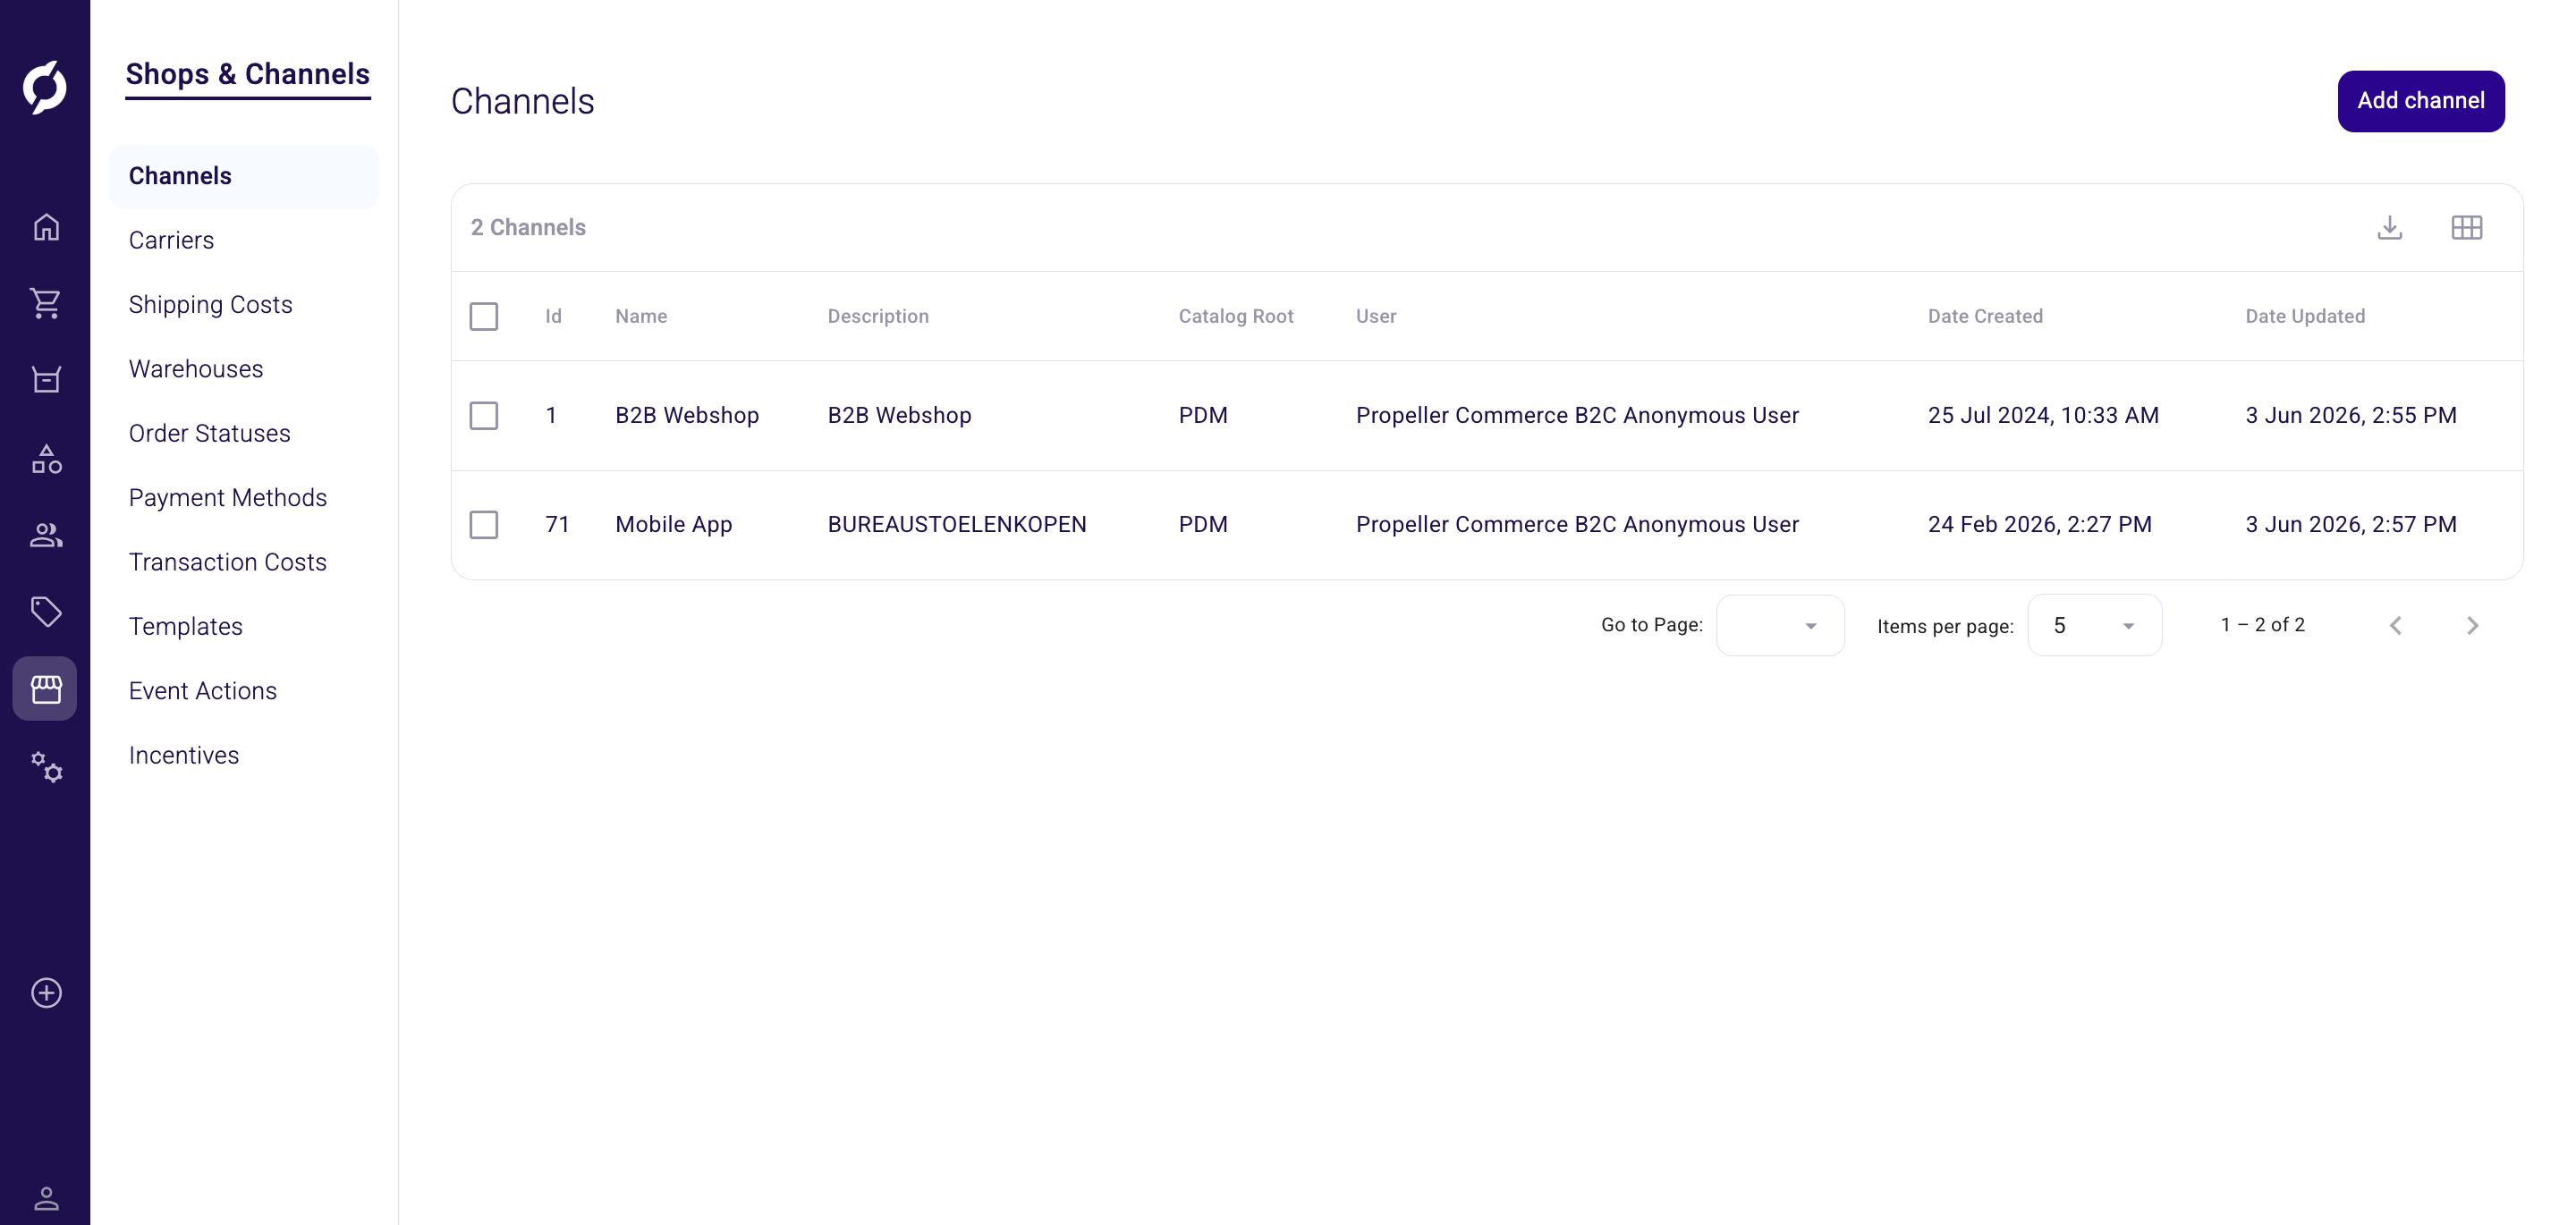Go to the previous page arrow
The height and width of the screenshot is (1225, 2576).
point(2395,626)
